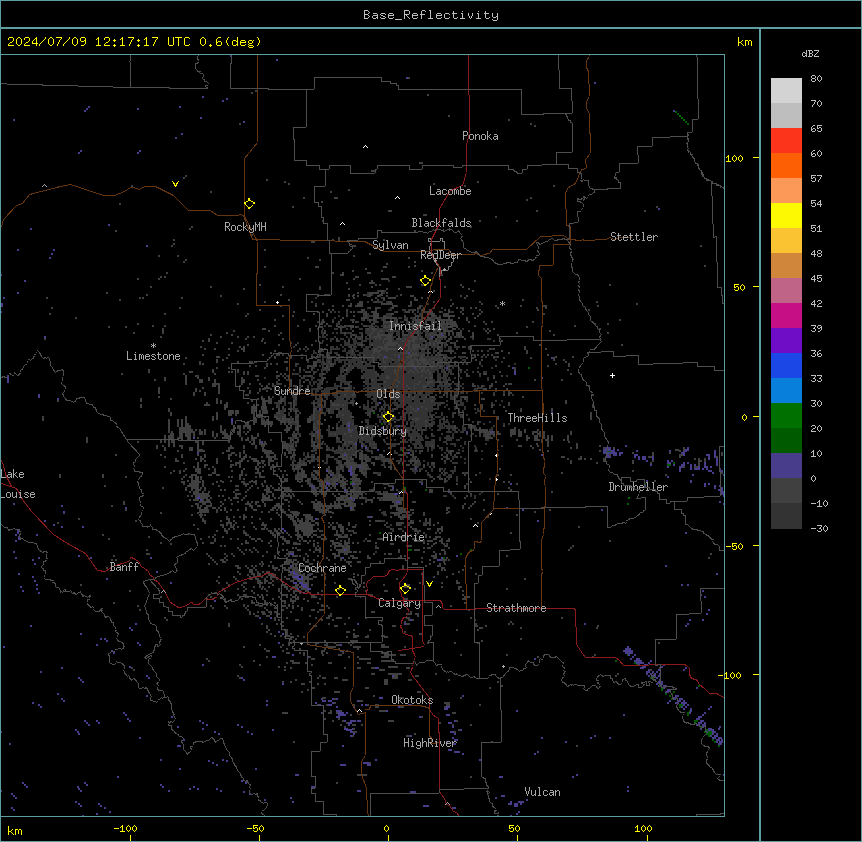Image resolution: width=862 pixels, height=842 pixels.
Task: Click the Innisfail town label
Action: pyautogui.click(x=415, y=326)
